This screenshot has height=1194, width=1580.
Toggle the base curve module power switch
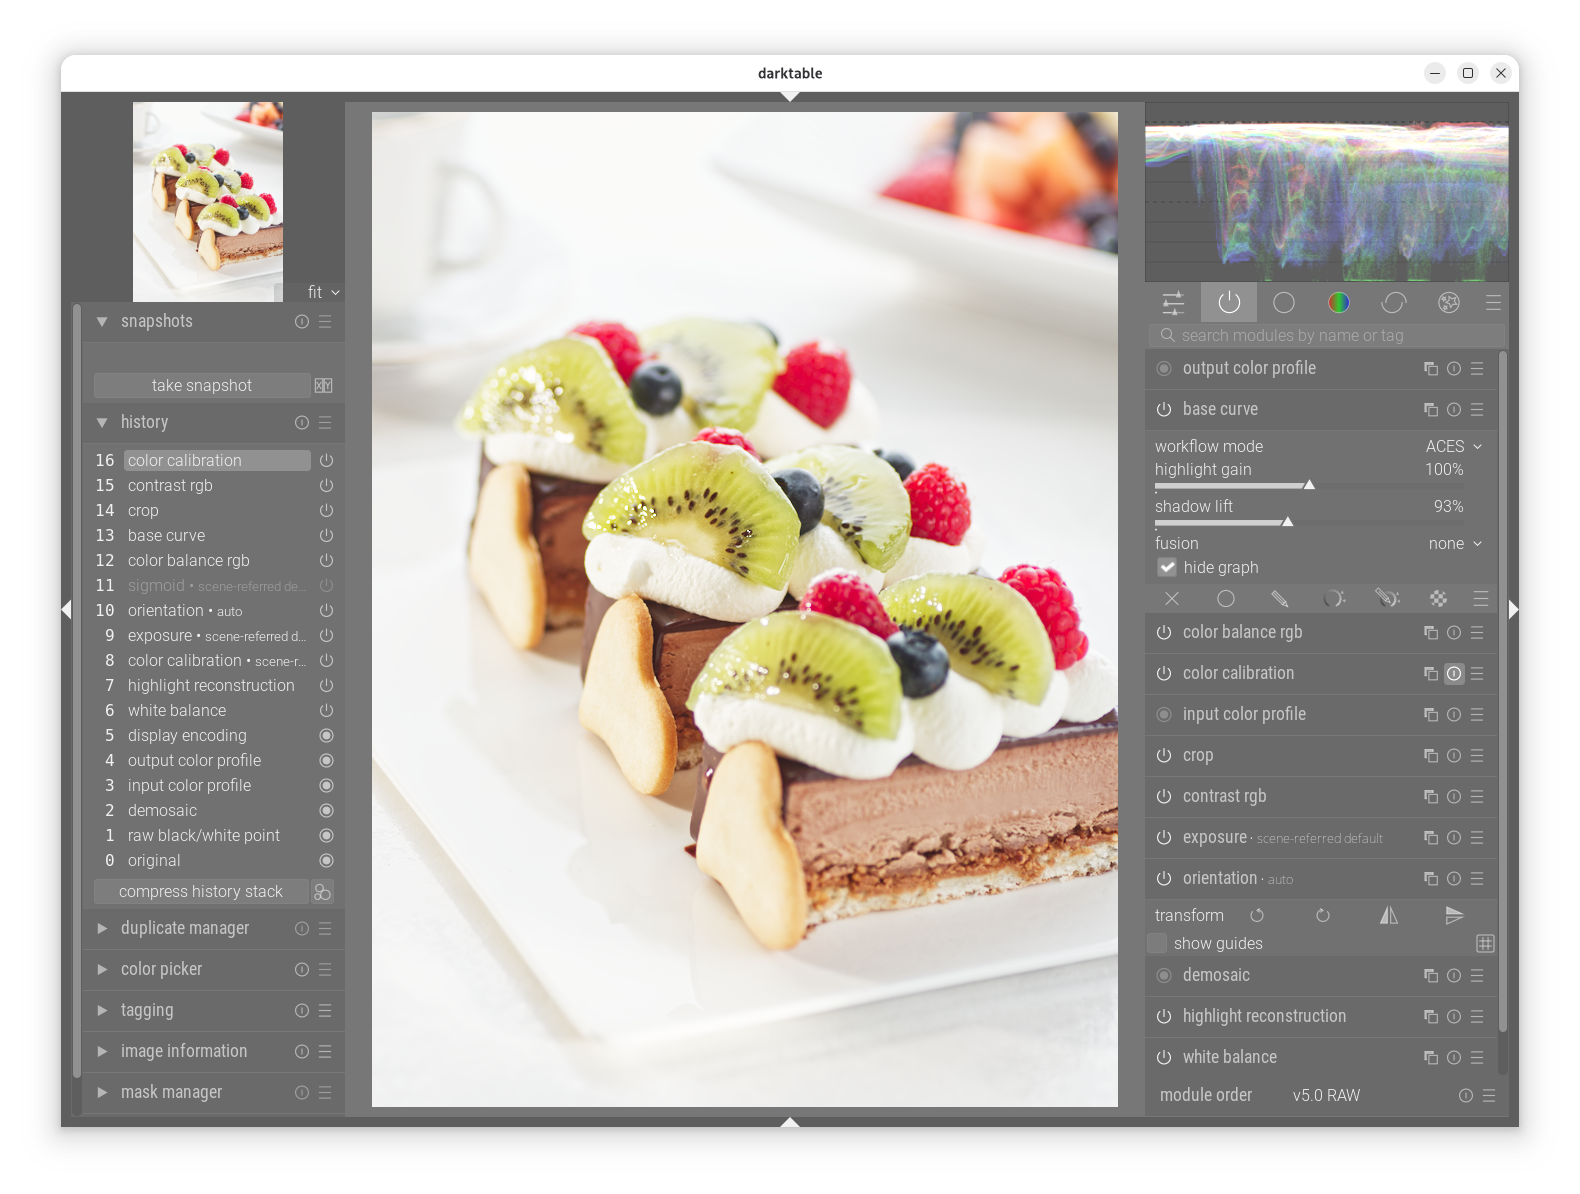1164,410
